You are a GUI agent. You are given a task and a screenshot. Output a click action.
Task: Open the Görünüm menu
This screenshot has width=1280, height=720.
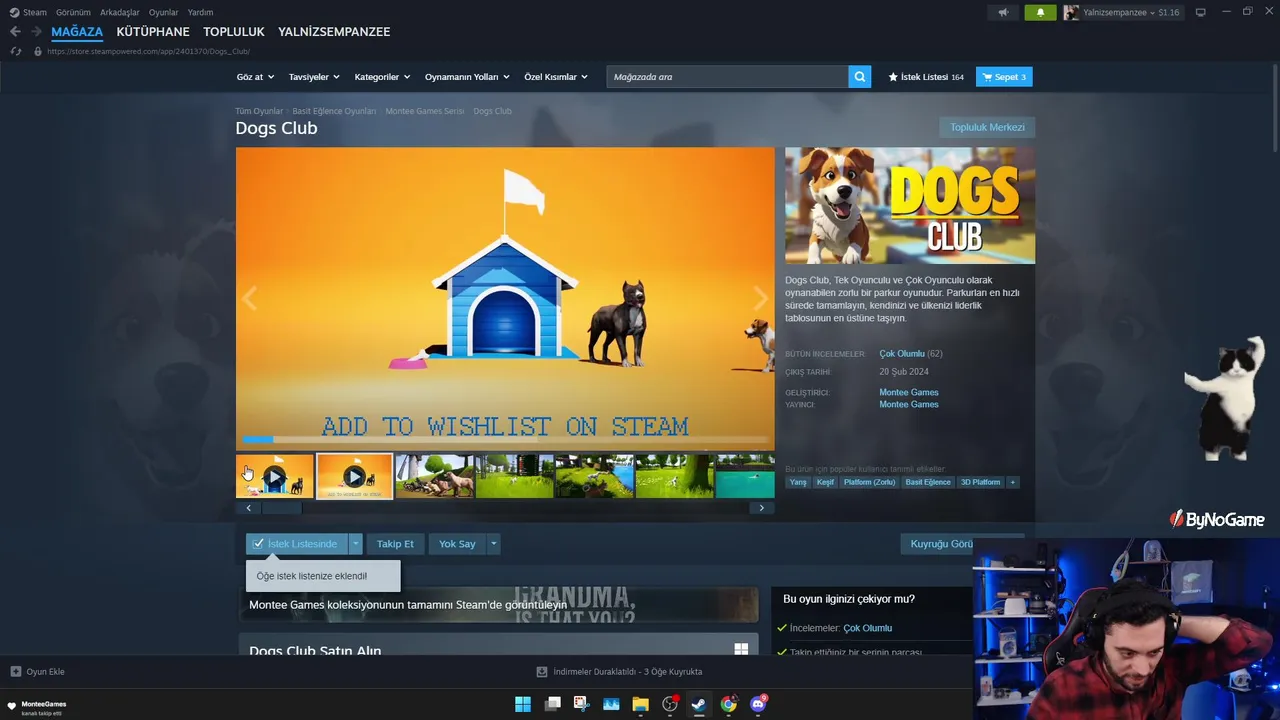point(73,12)
